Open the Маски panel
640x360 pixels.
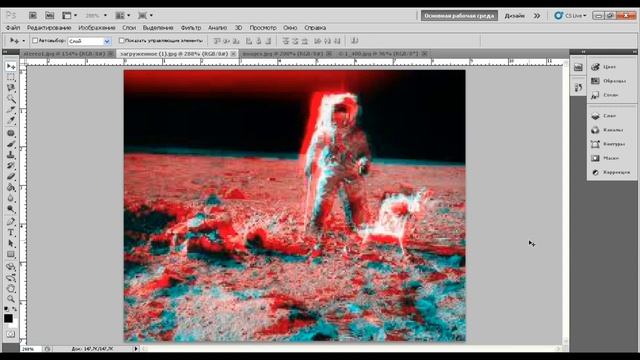coord(611,158)
